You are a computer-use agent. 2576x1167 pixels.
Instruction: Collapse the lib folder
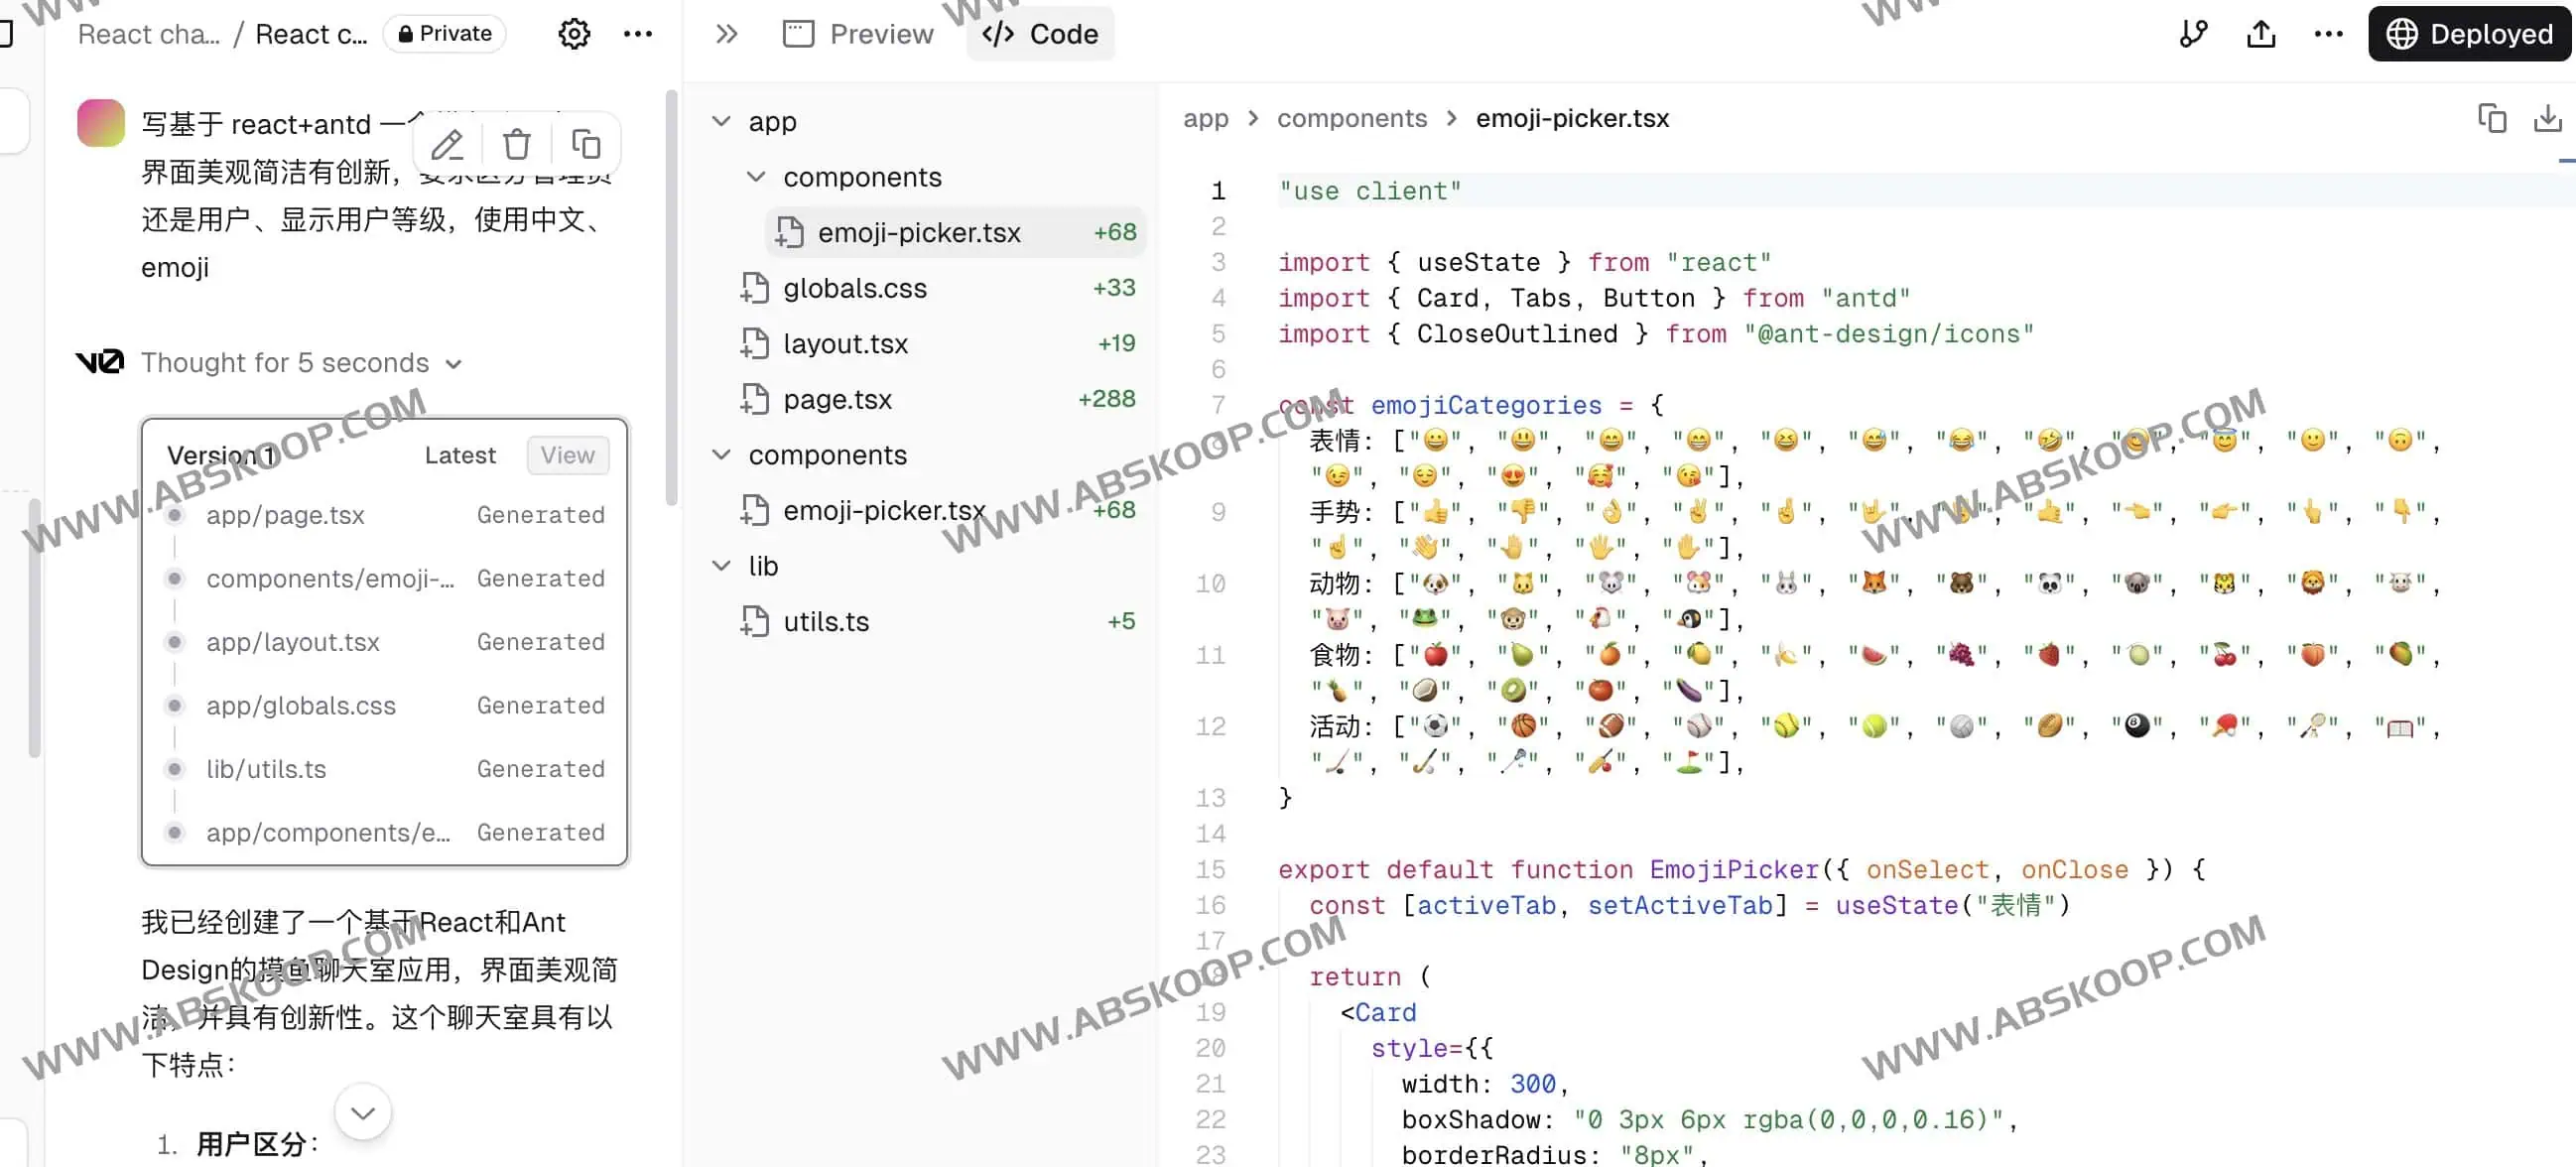click(721, 565)
